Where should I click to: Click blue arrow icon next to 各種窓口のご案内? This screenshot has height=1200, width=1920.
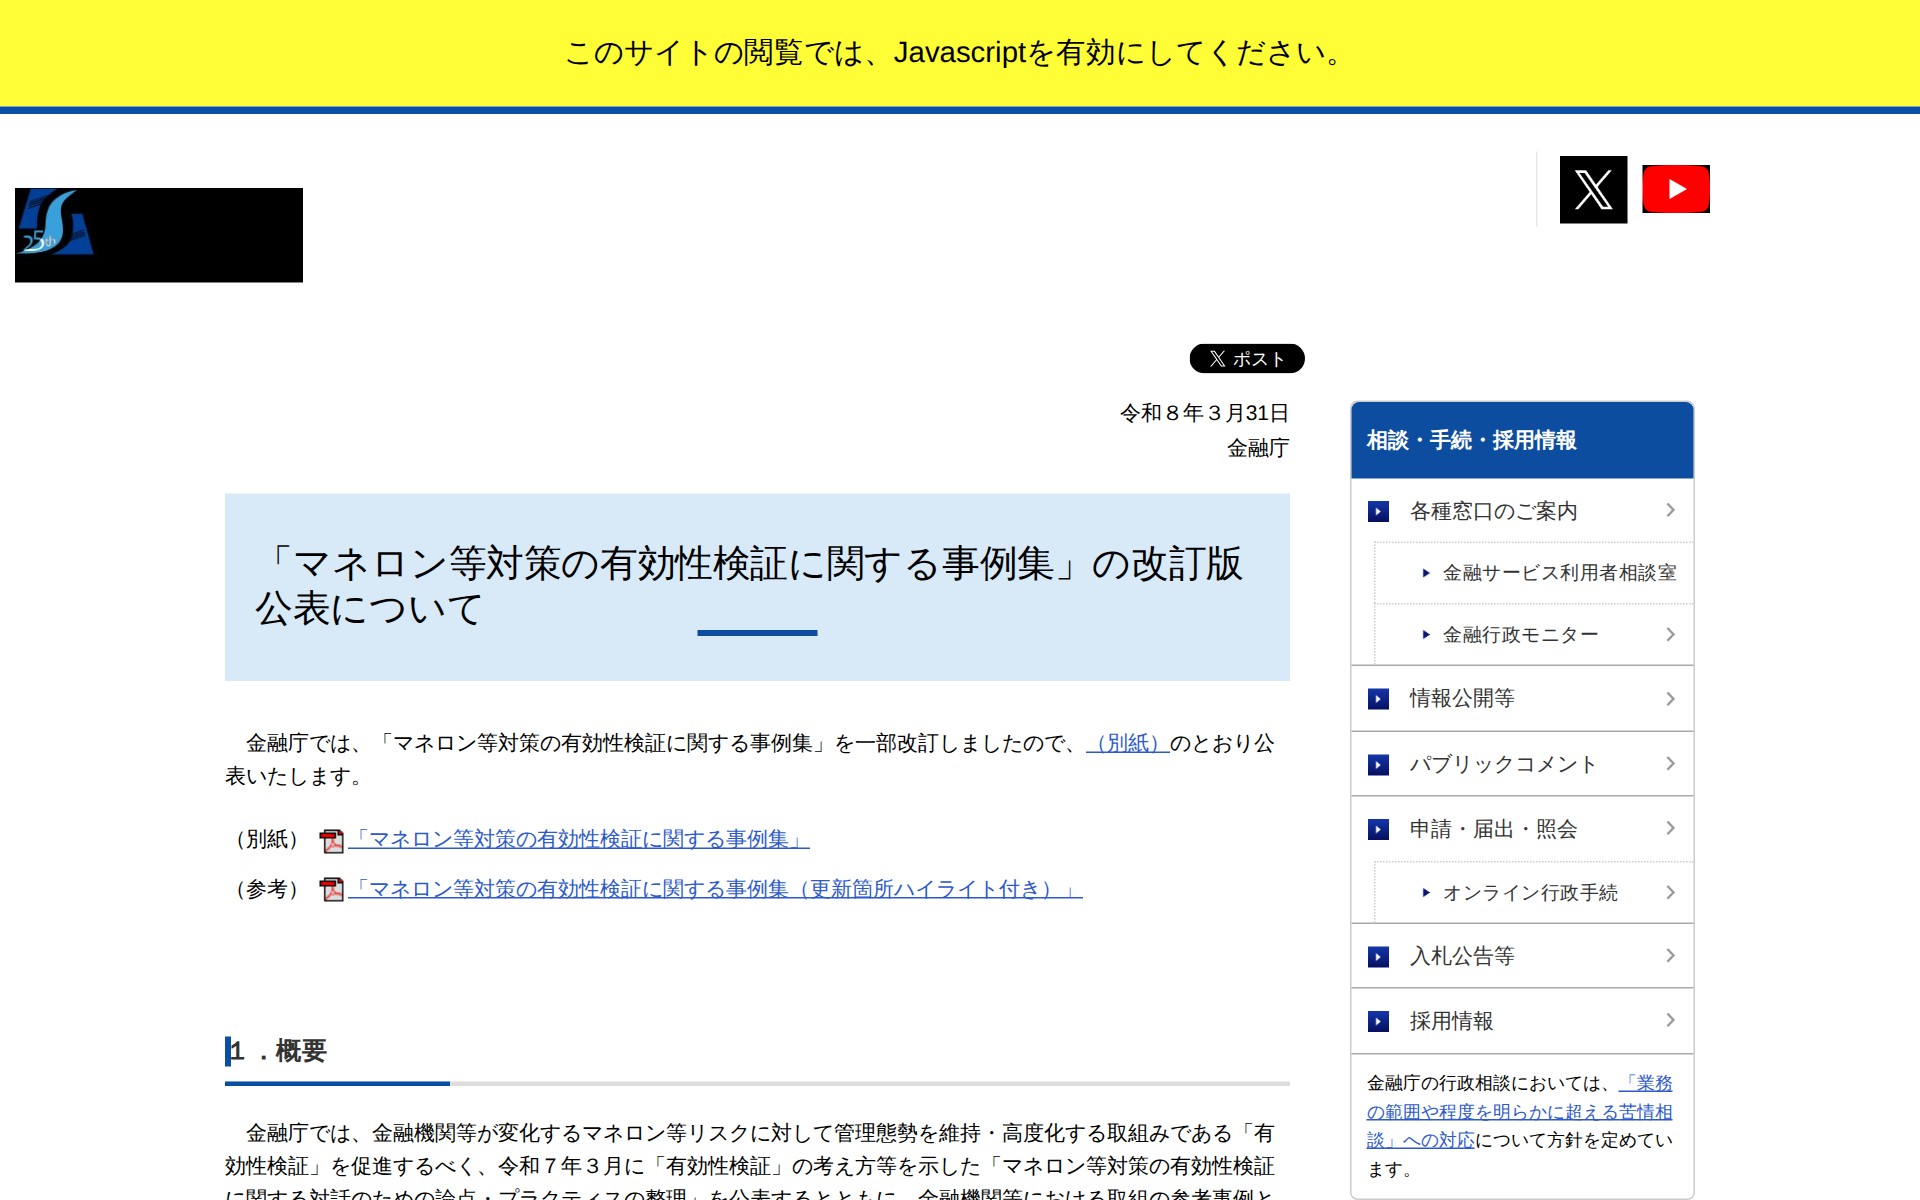pos(1378,511)
